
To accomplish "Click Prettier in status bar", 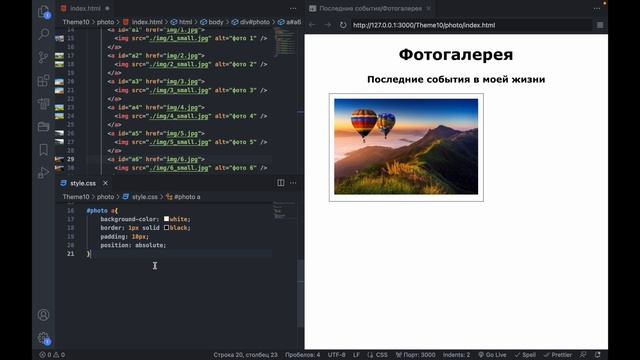I will coord(558,355).
